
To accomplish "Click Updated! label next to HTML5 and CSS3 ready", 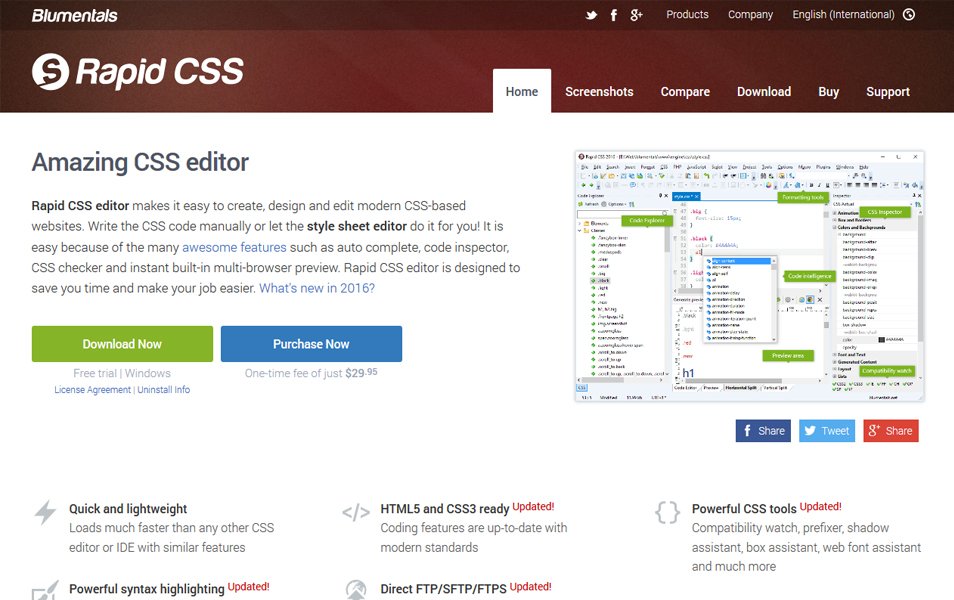I will [533, 506].
